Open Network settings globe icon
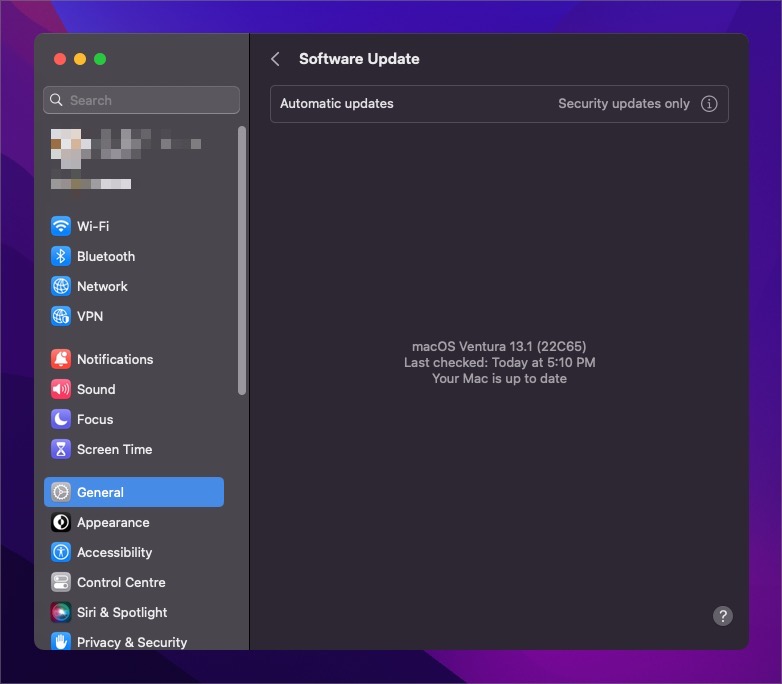The height and width of the screenshot is (684, 782). [x=61, y=286]
